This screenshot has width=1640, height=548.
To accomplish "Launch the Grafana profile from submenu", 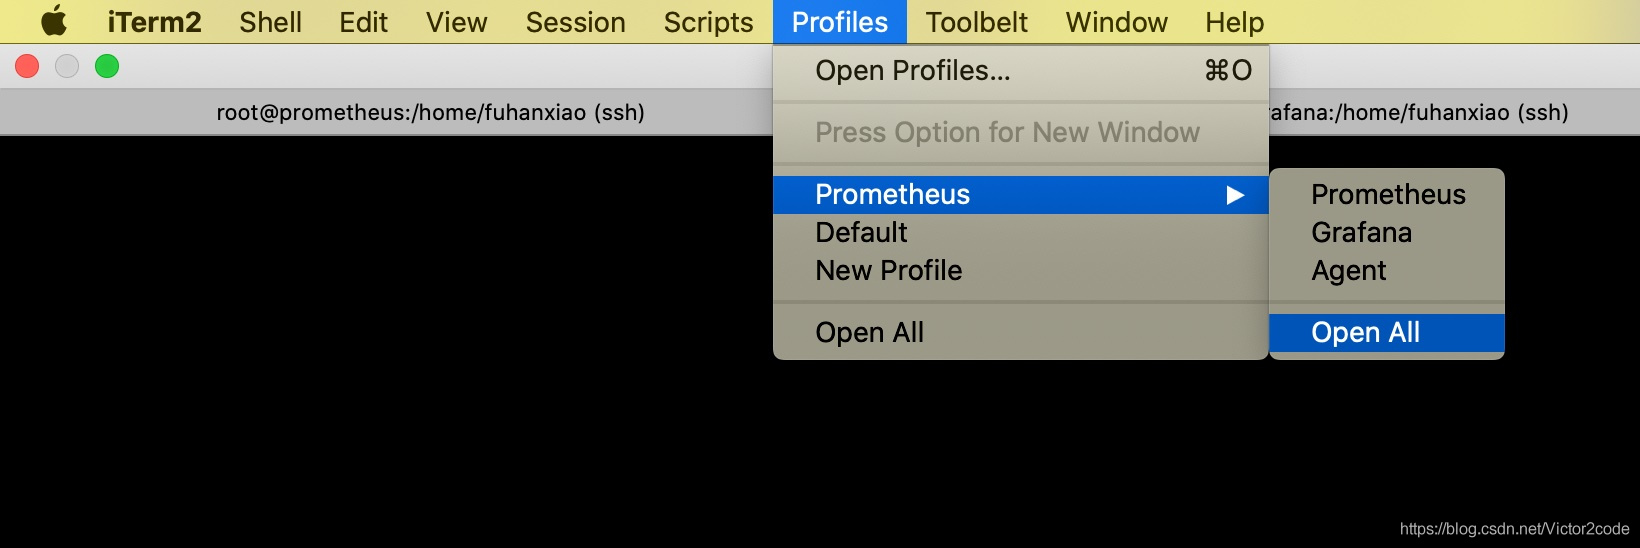I will click(1361, 233).
